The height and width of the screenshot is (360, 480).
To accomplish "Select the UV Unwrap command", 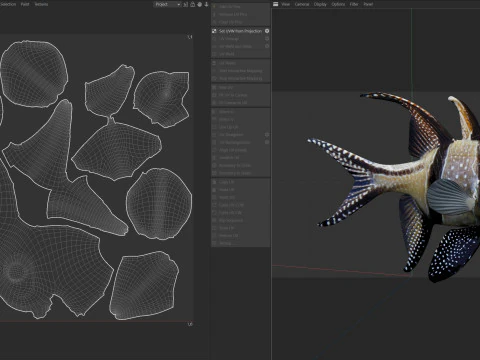I will [x=240, y=39].
